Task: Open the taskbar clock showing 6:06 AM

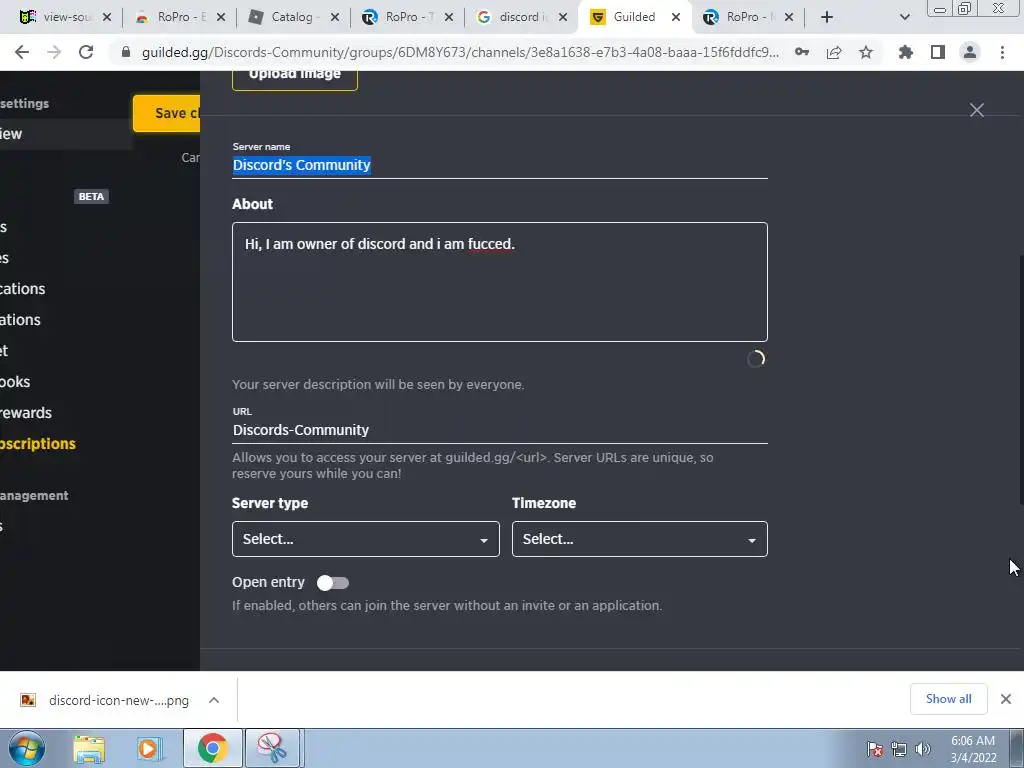Action: point(973,749)
